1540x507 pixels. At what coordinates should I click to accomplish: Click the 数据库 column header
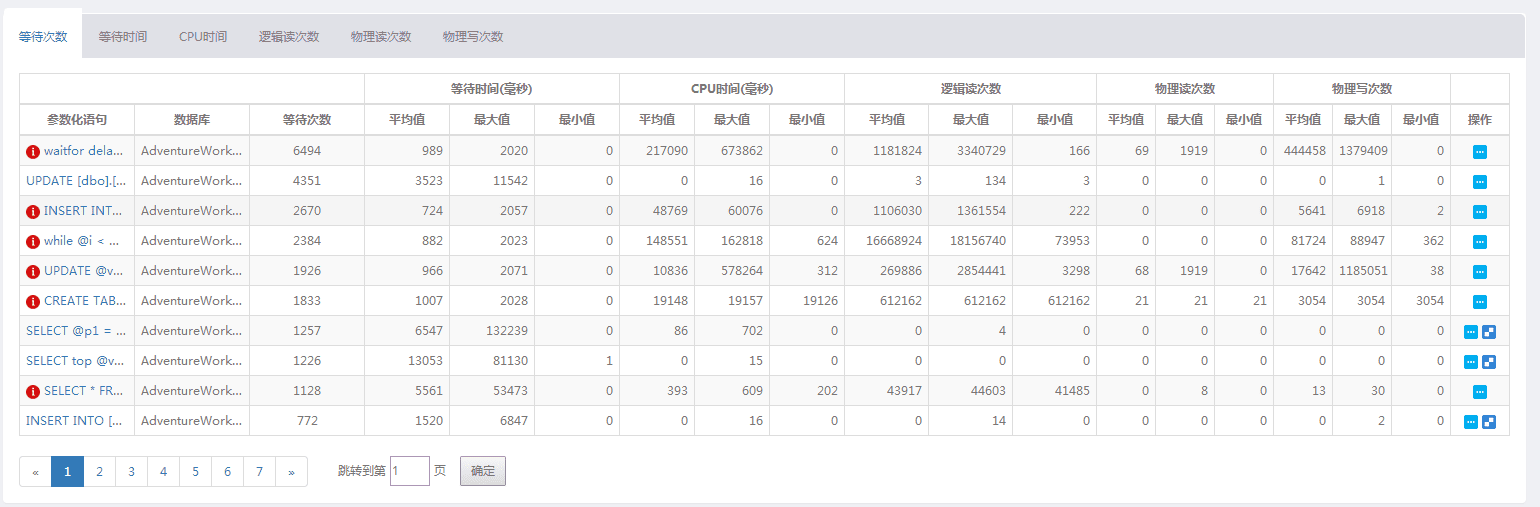click(192, 120)
